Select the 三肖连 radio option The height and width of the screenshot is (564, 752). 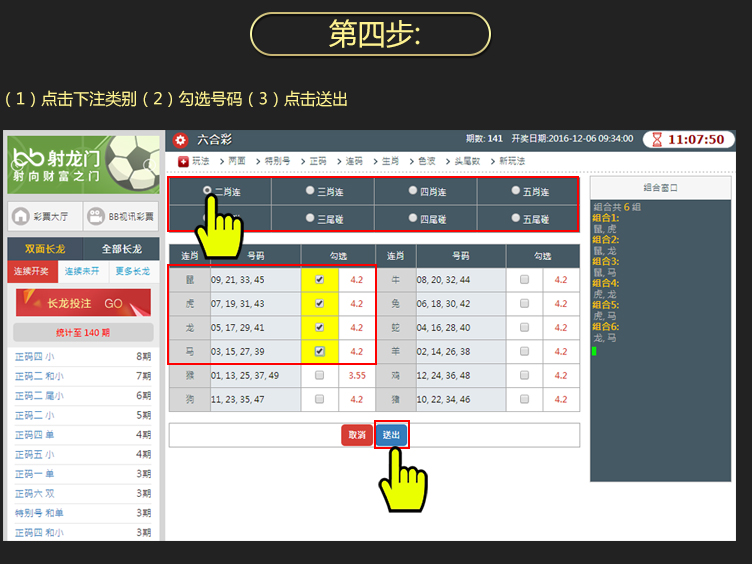pyautogui.click(x=310, y=191)
